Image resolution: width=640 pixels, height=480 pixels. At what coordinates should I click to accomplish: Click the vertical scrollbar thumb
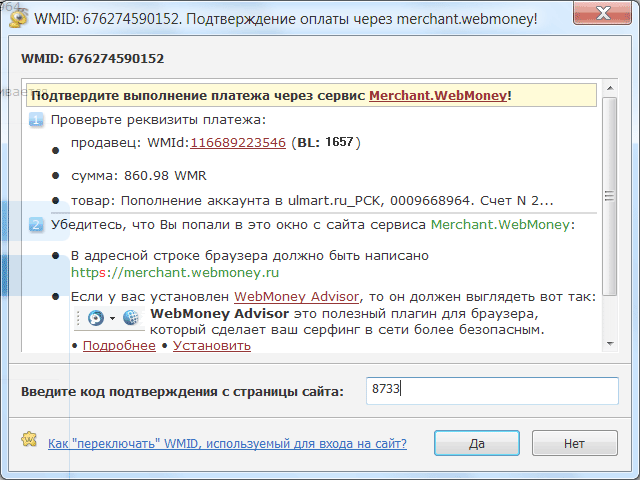tap(610, 196)
